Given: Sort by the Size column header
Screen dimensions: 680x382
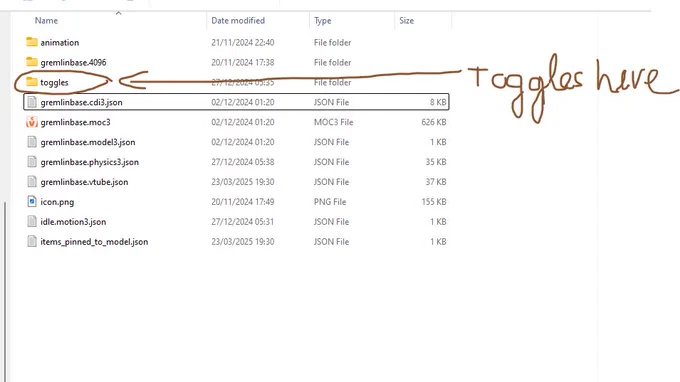Looking at the screenshot, I should 406,20.
